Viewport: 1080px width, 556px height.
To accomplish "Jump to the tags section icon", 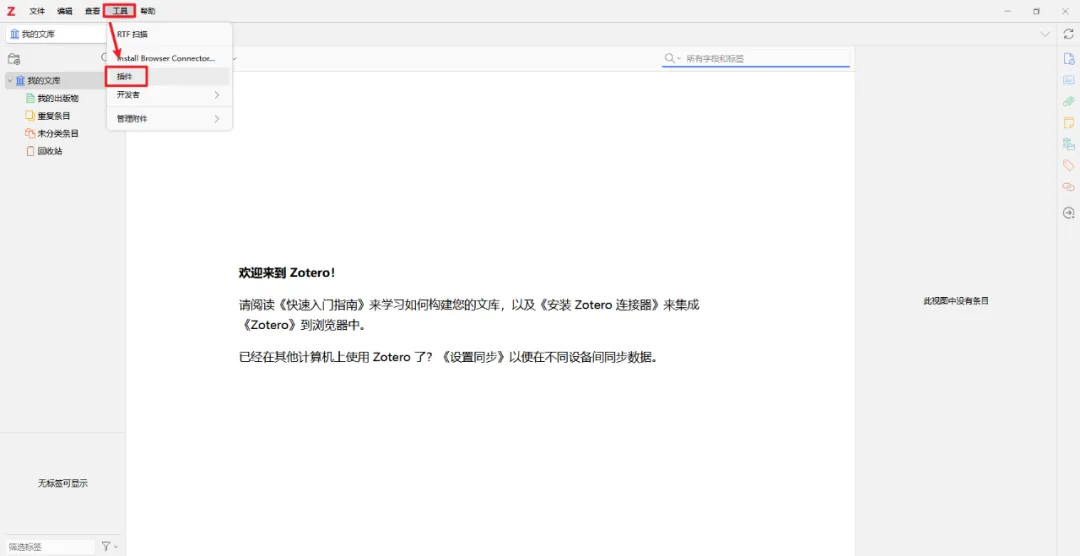I will coord(1068,165).
